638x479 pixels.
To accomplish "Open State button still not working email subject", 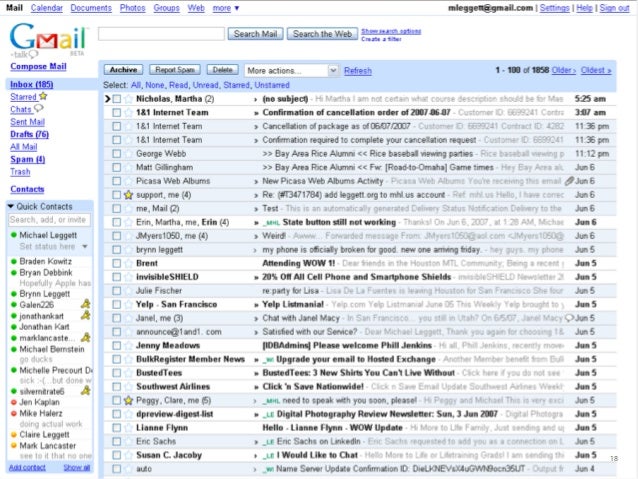I will [339, 222].
